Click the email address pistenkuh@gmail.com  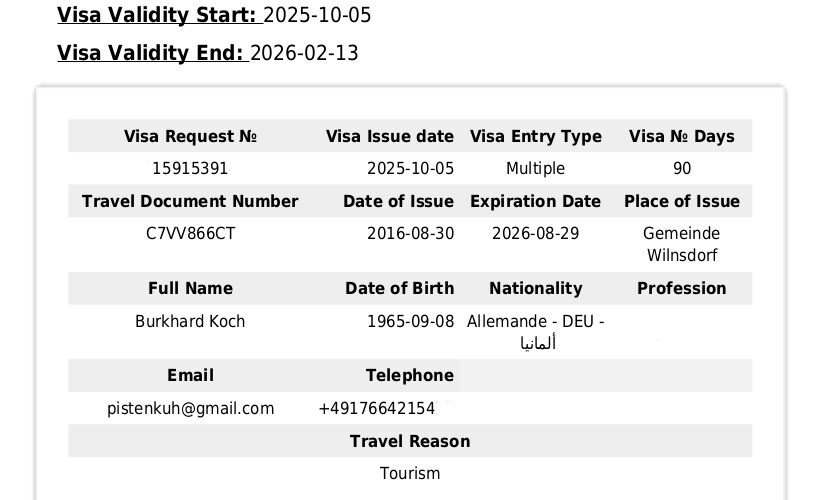point(190,408)
